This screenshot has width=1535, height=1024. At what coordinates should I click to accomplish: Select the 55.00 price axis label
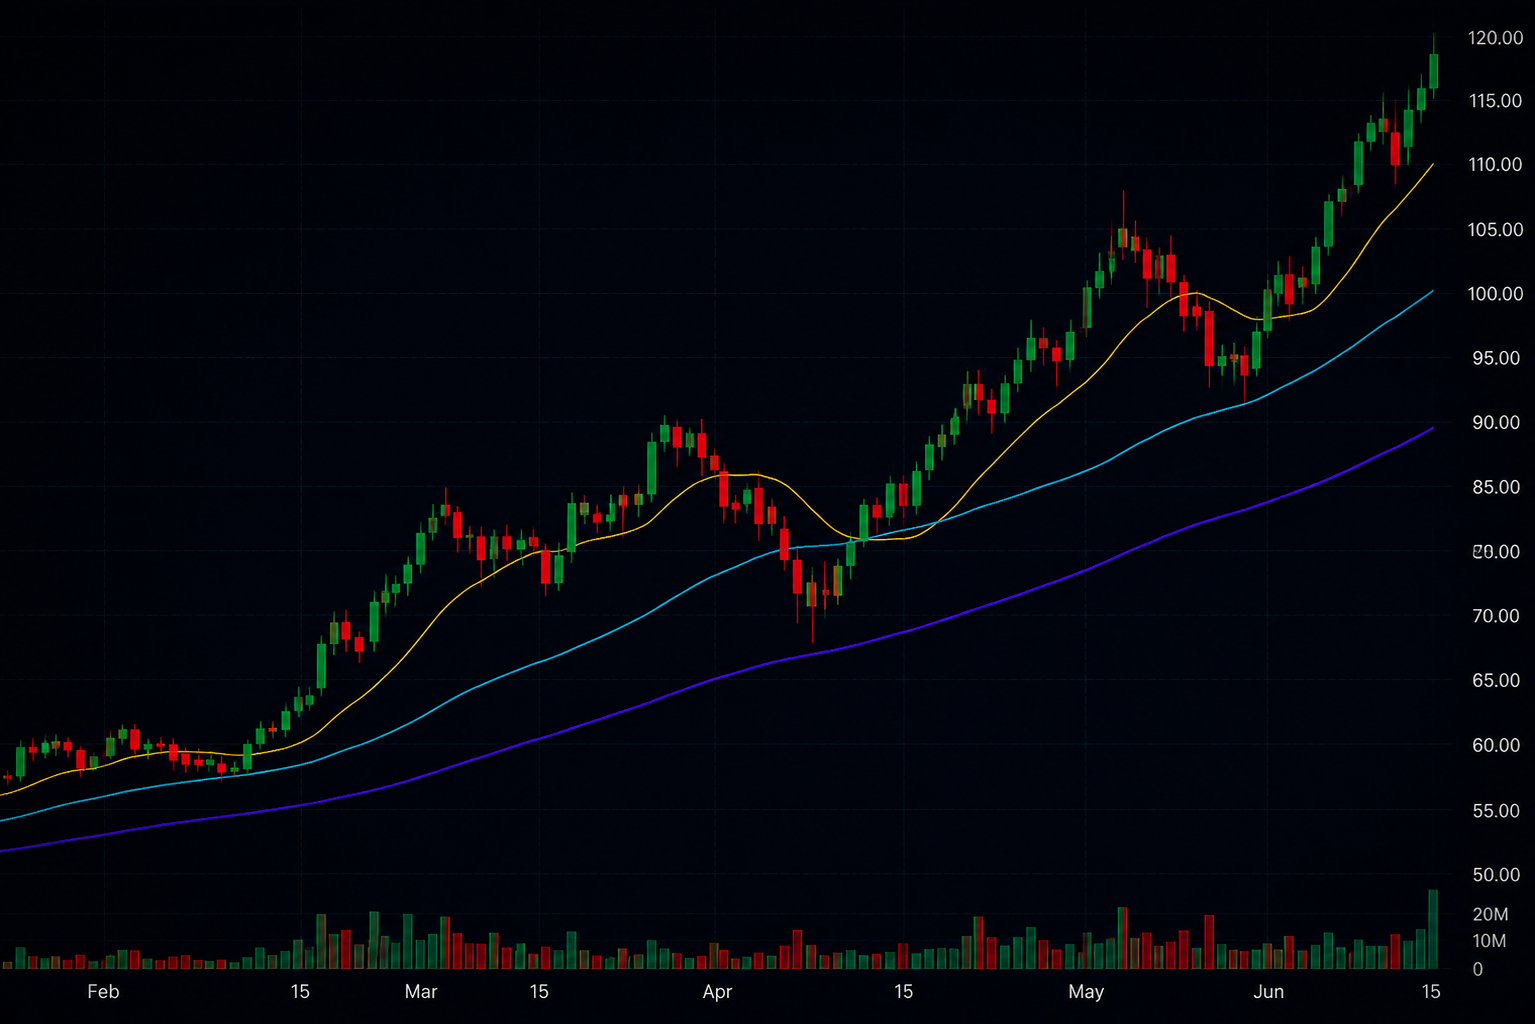(x=1496, y=811)
